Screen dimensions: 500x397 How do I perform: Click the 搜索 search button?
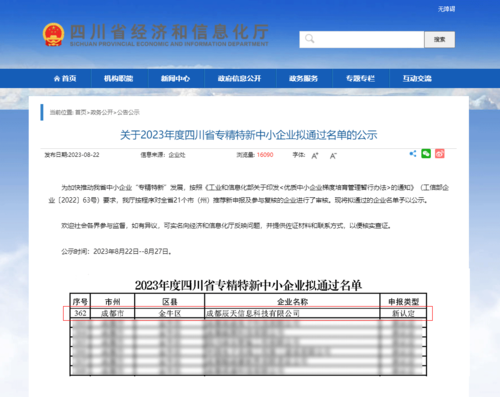(x=440, y=40)
